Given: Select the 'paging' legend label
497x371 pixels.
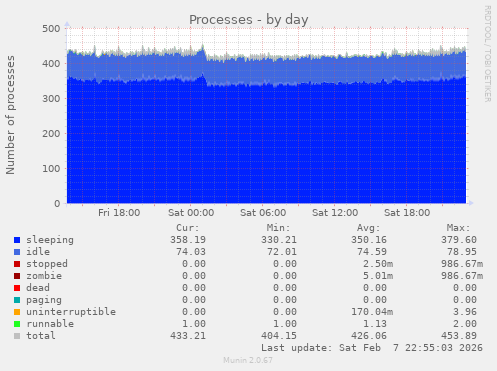Looking at the screenshot, I should pos(44,300).
